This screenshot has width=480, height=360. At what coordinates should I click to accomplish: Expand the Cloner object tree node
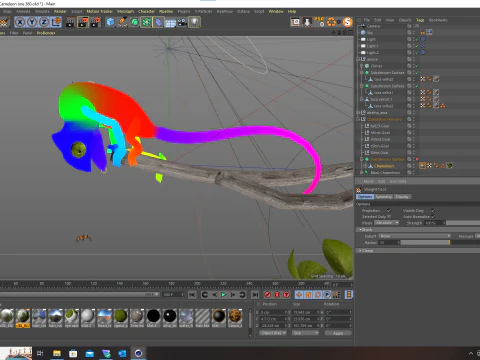tap(362, 66)
